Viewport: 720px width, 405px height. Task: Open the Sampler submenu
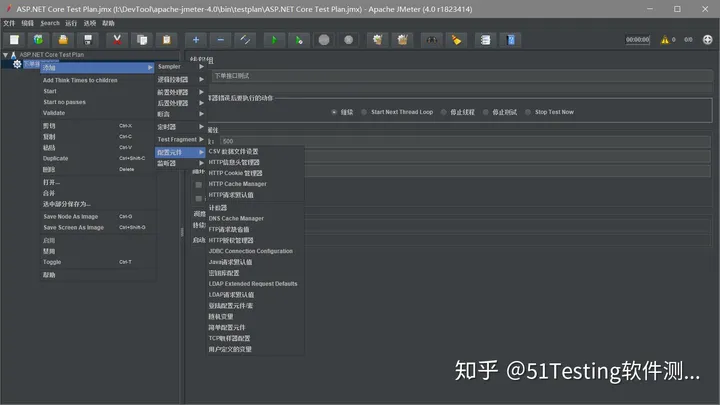pos(180,67)
